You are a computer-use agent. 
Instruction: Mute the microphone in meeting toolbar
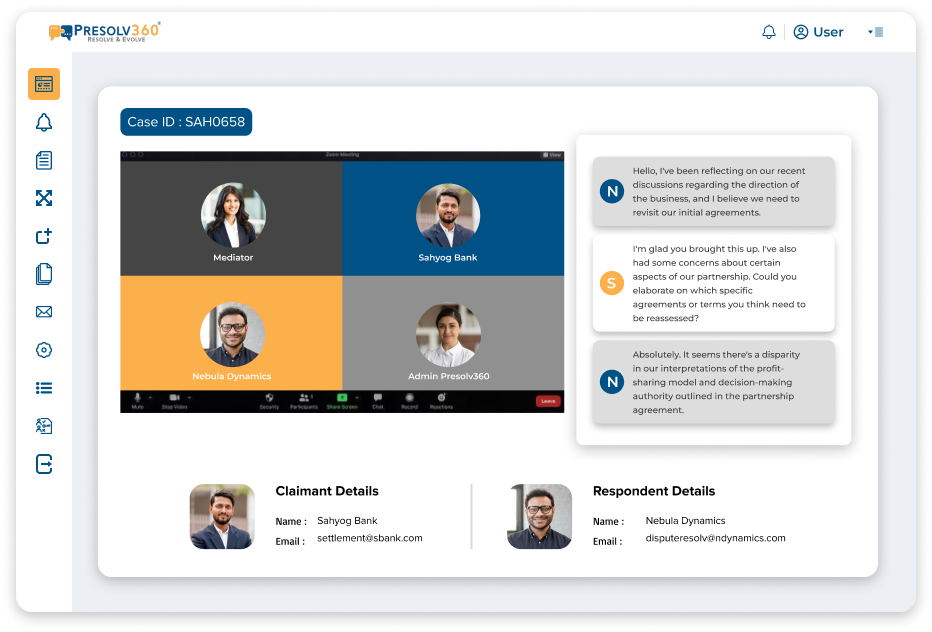(137, 401)
